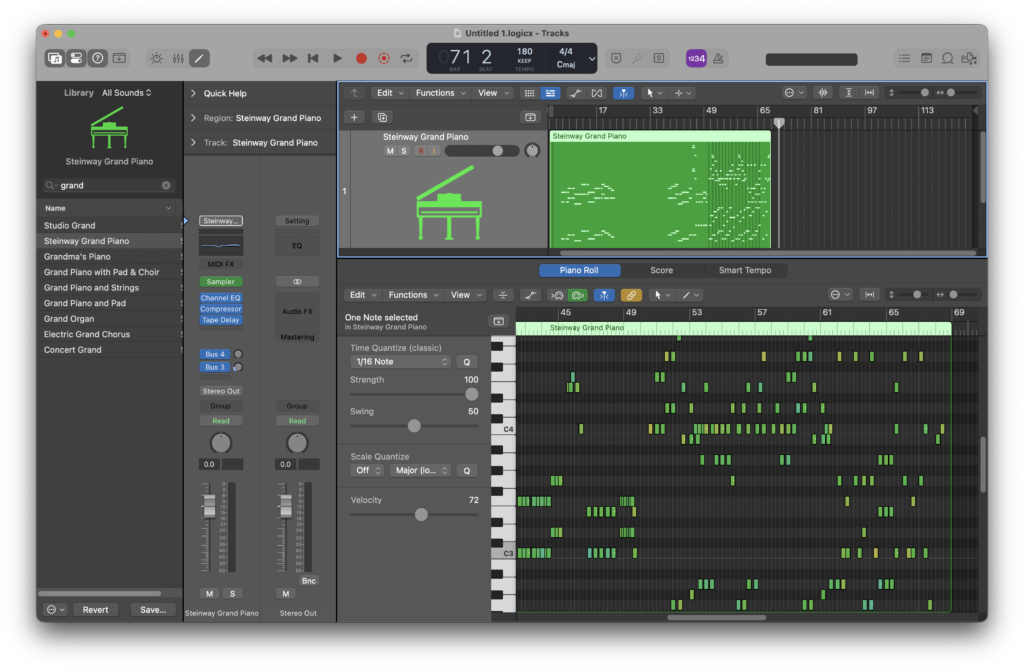1024x670 pixels.
Task: Click the Record button in transport
Action: [x=361, y=59]
